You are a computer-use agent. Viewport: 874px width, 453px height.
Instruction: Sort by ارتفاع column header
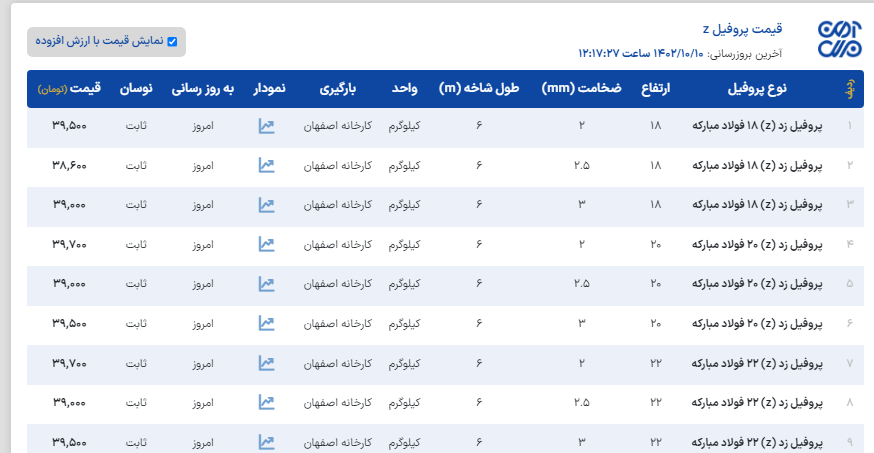pos(655,89)
